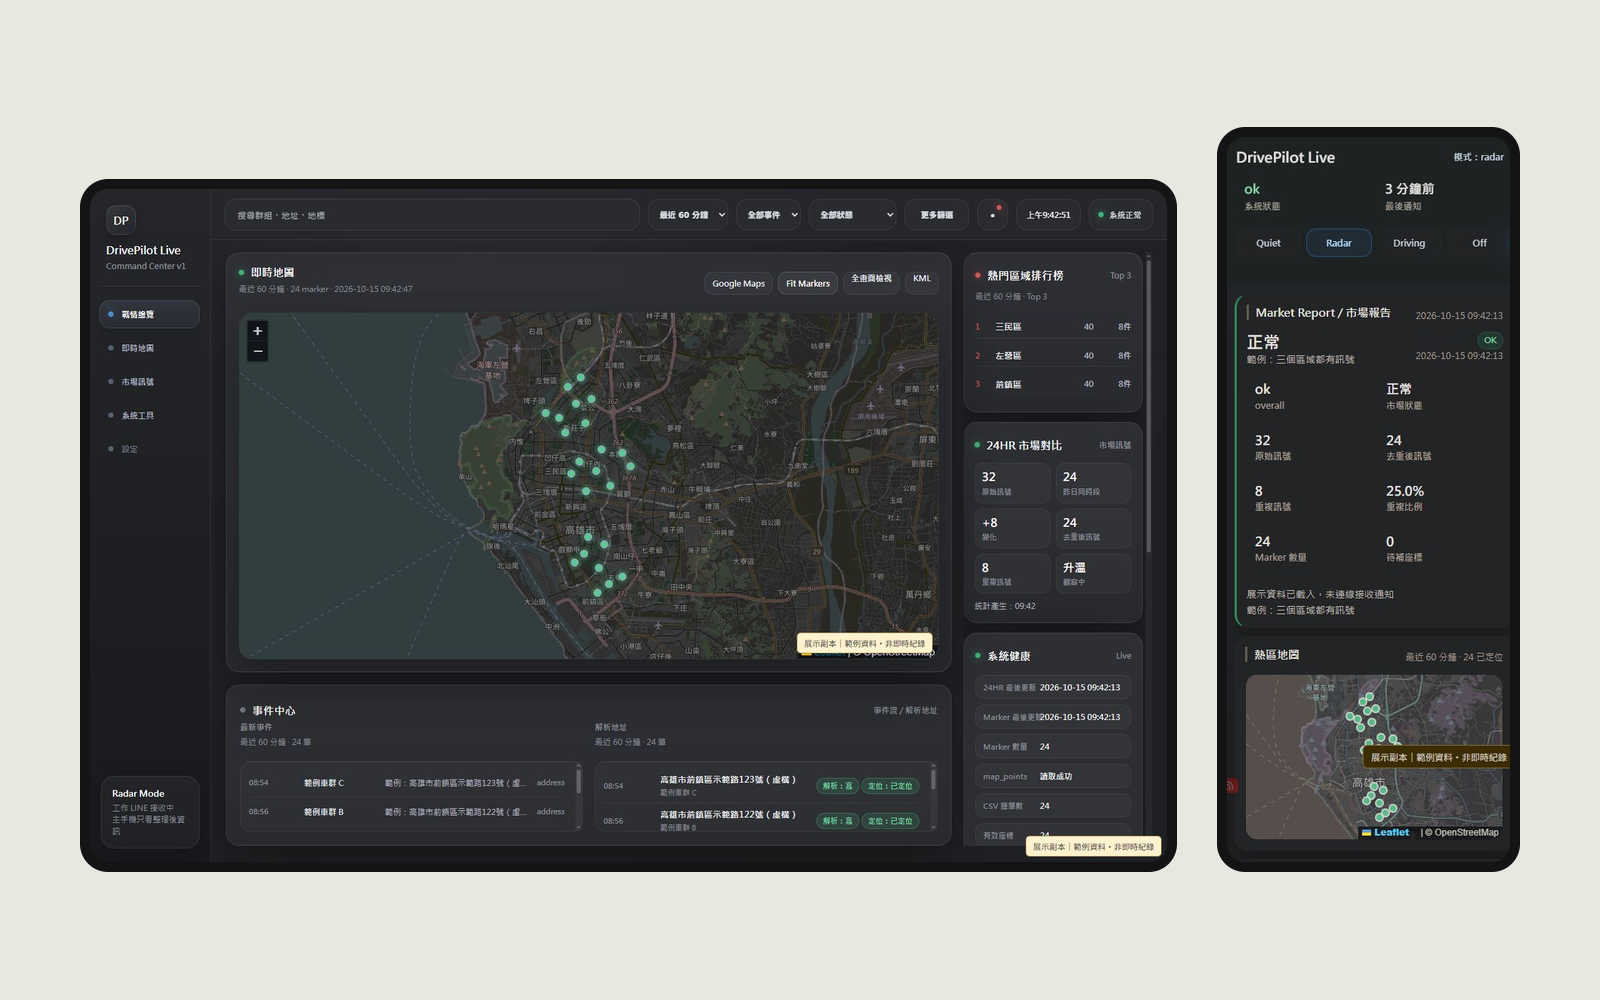Select 前鎮區 row in hot zone ranking
Screen dimensions: 1600x1000
[1053, 384]
